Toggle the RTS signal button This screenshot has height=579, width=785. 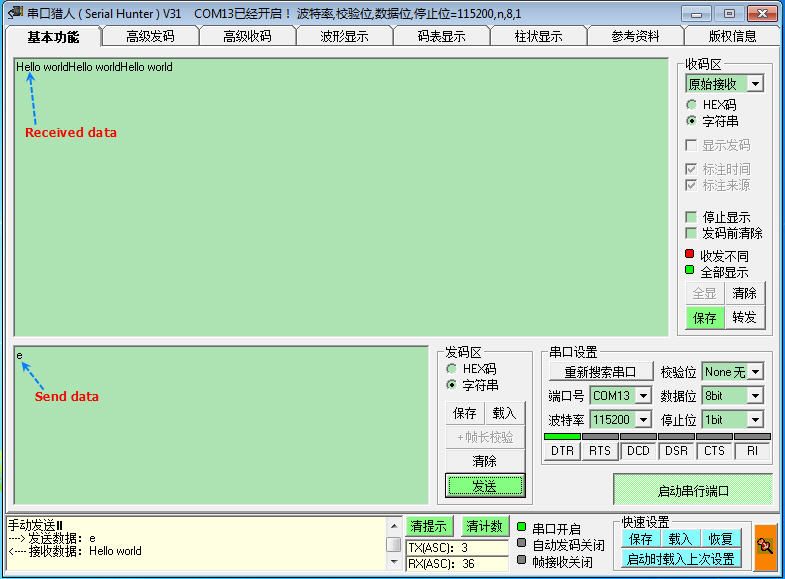point(600,450)
